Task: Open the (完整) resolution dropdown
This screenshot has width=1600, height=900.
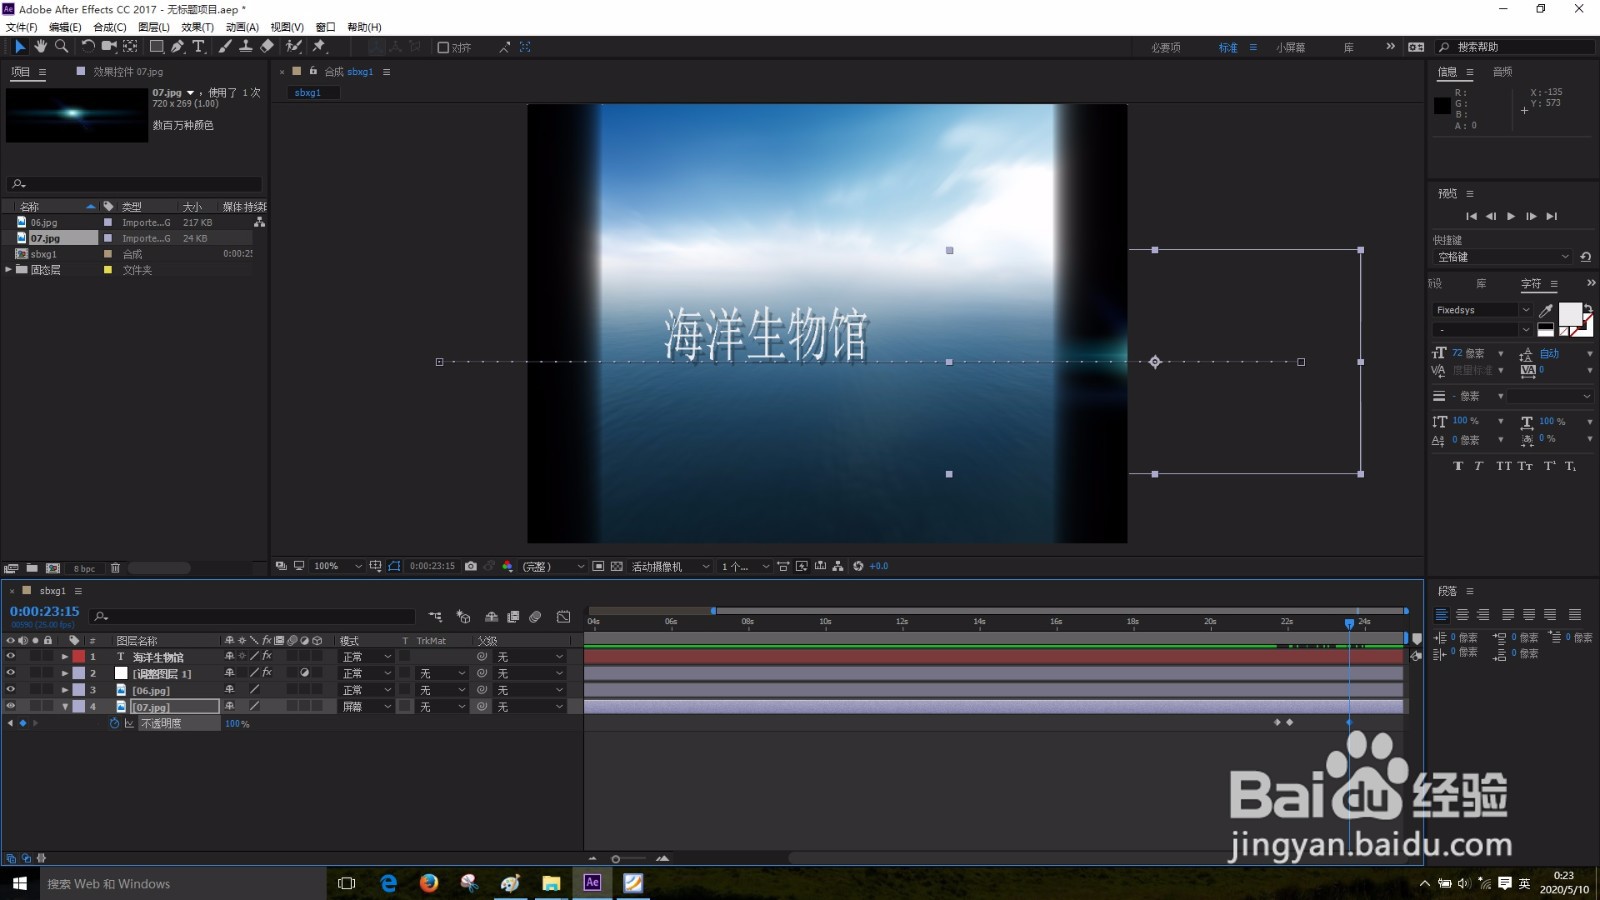Action: [553, 566]
